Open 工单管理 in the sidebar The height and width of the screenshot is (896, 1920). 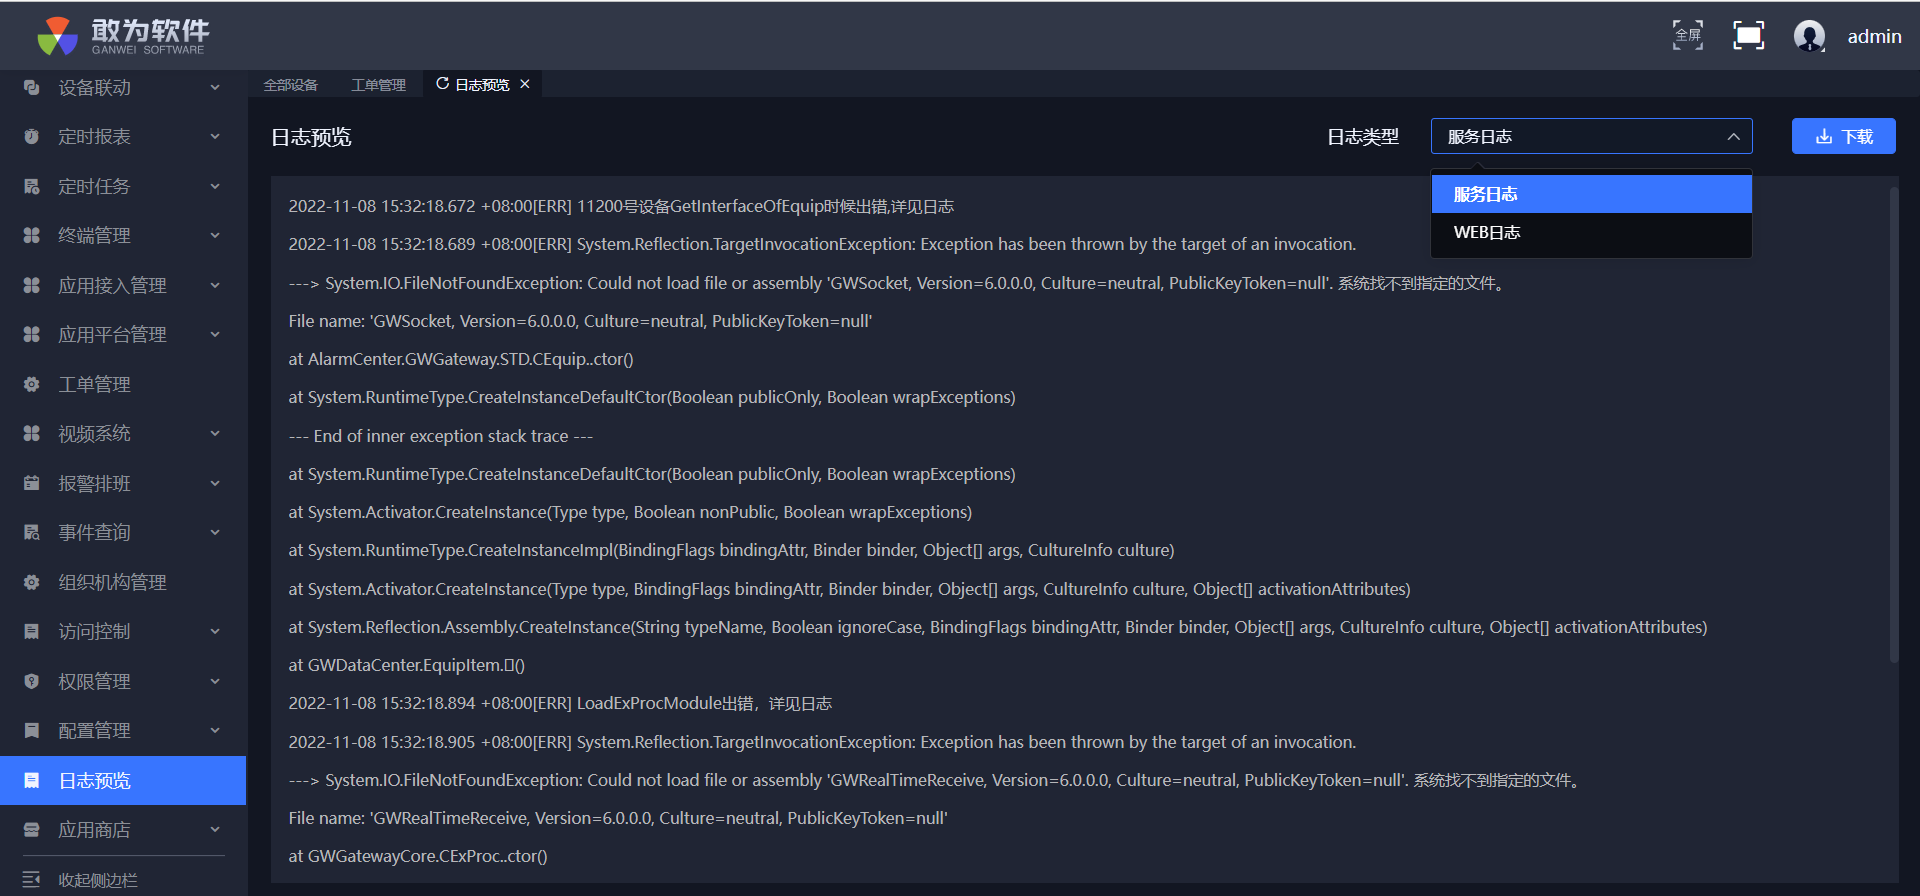coord(123,384)
